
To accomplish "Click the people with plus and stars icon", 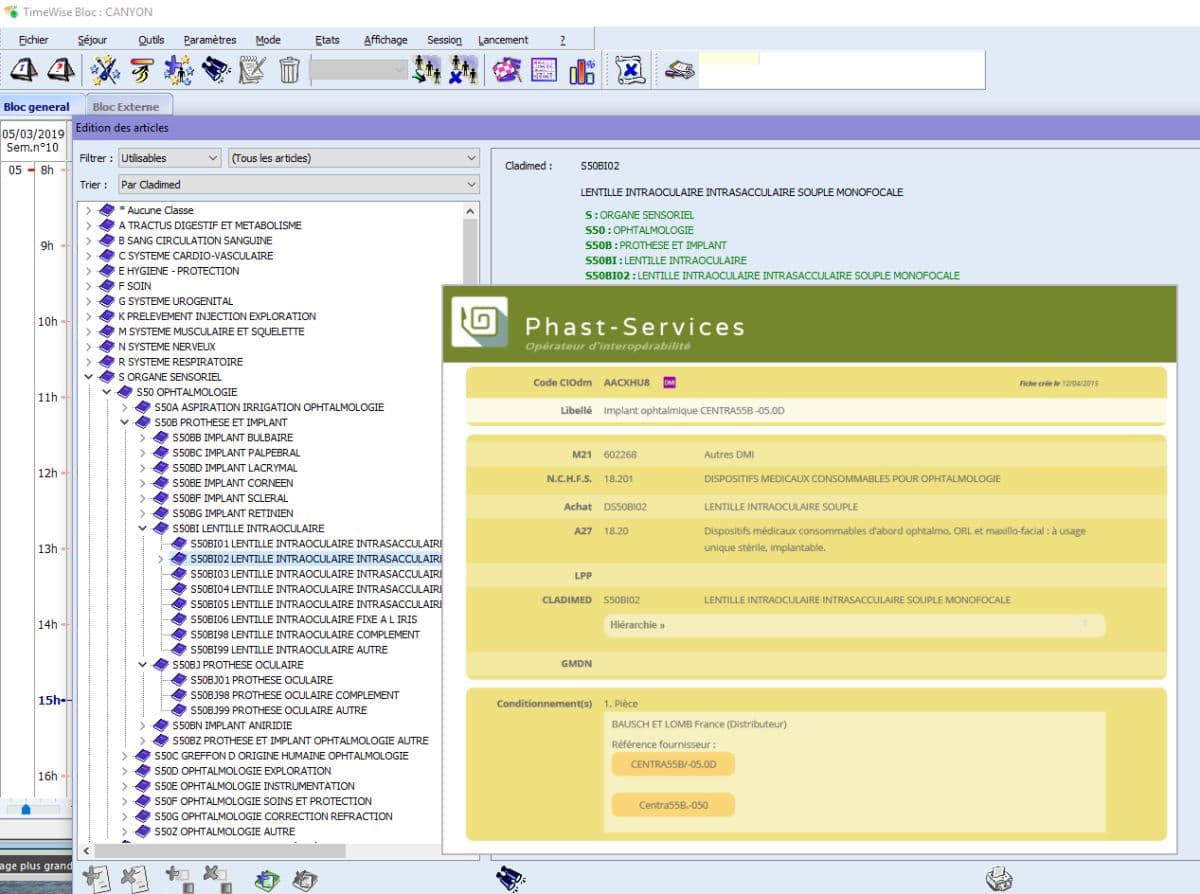I will [178, 70].
